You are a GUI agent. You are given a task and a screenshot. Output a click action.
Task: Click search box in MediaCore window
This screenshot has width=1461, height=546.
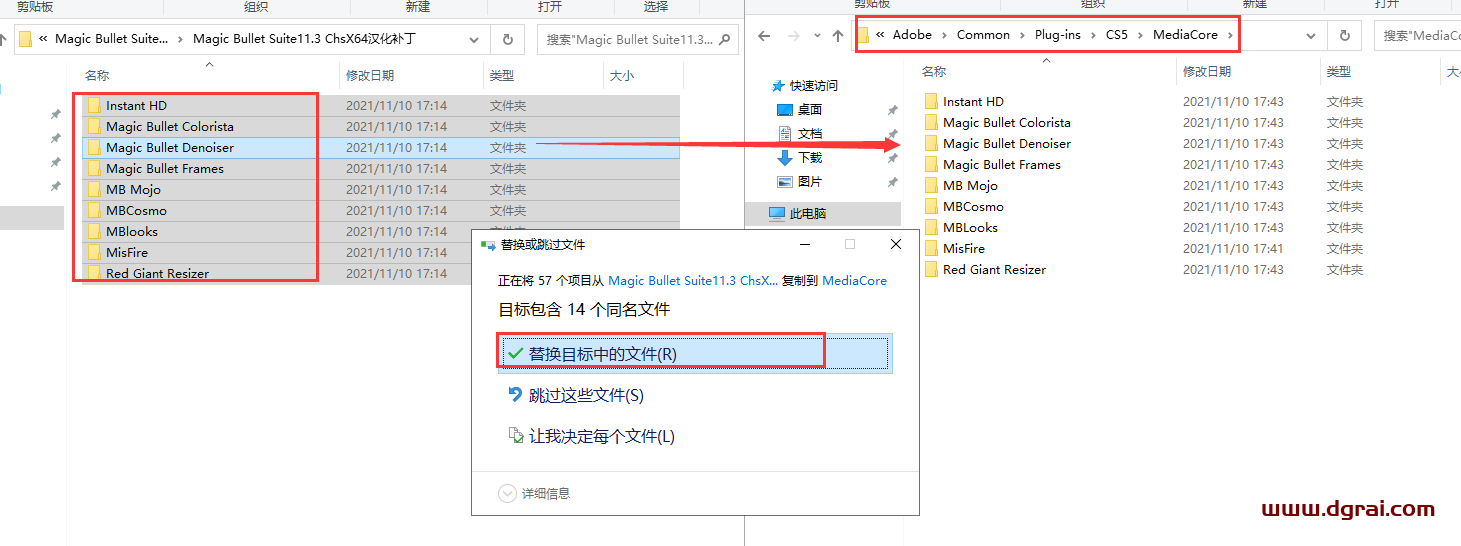1417,36
